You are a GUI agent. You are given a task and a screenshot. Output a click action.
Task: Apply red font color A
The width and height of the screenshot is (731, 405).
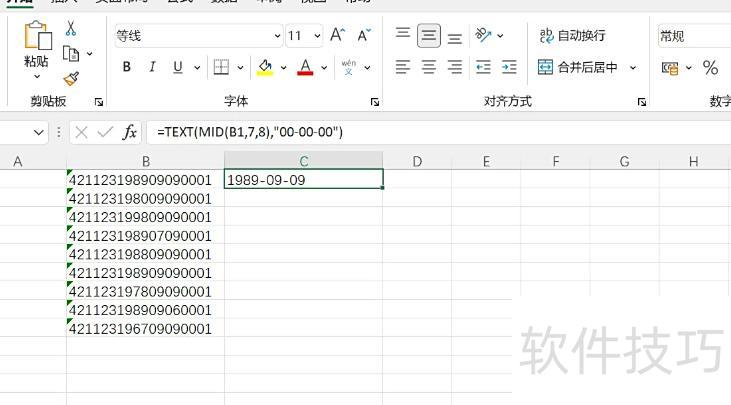click(x=305, y=67)
